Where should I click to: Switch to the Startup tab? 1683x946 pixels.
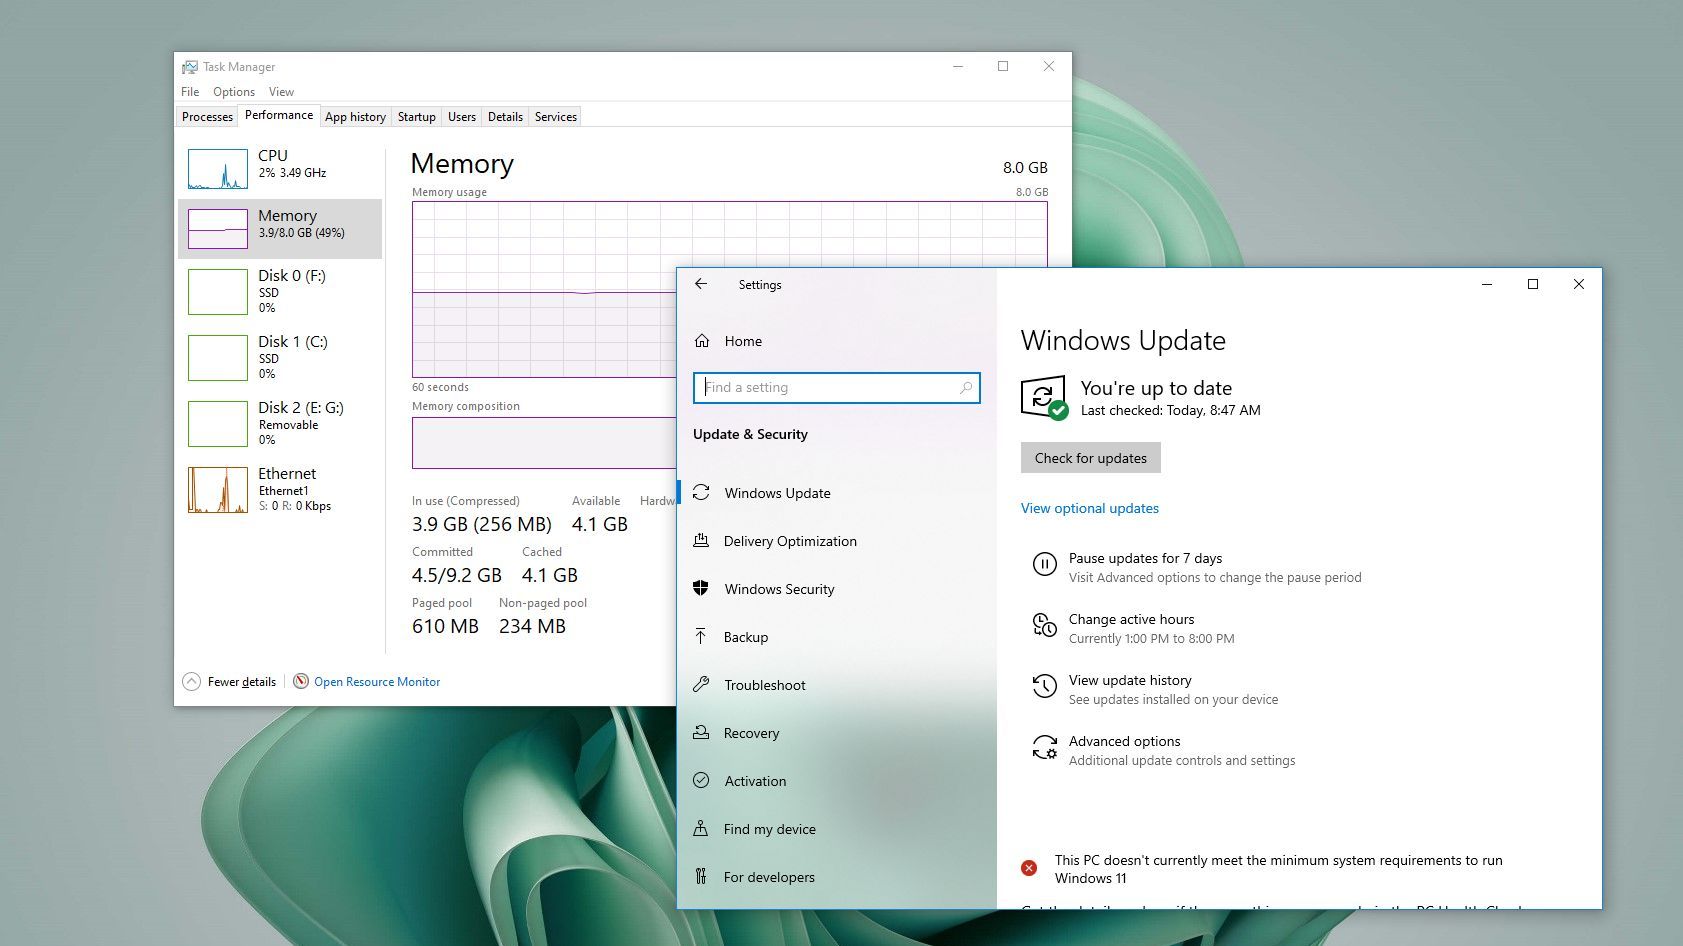pyautogui.click(x=416, y=117)
